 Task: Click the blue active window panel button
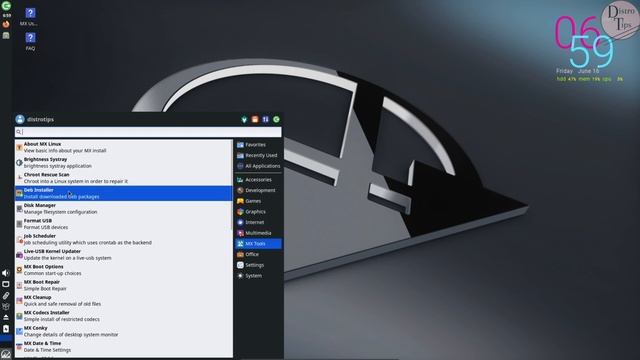pos(6,338)
